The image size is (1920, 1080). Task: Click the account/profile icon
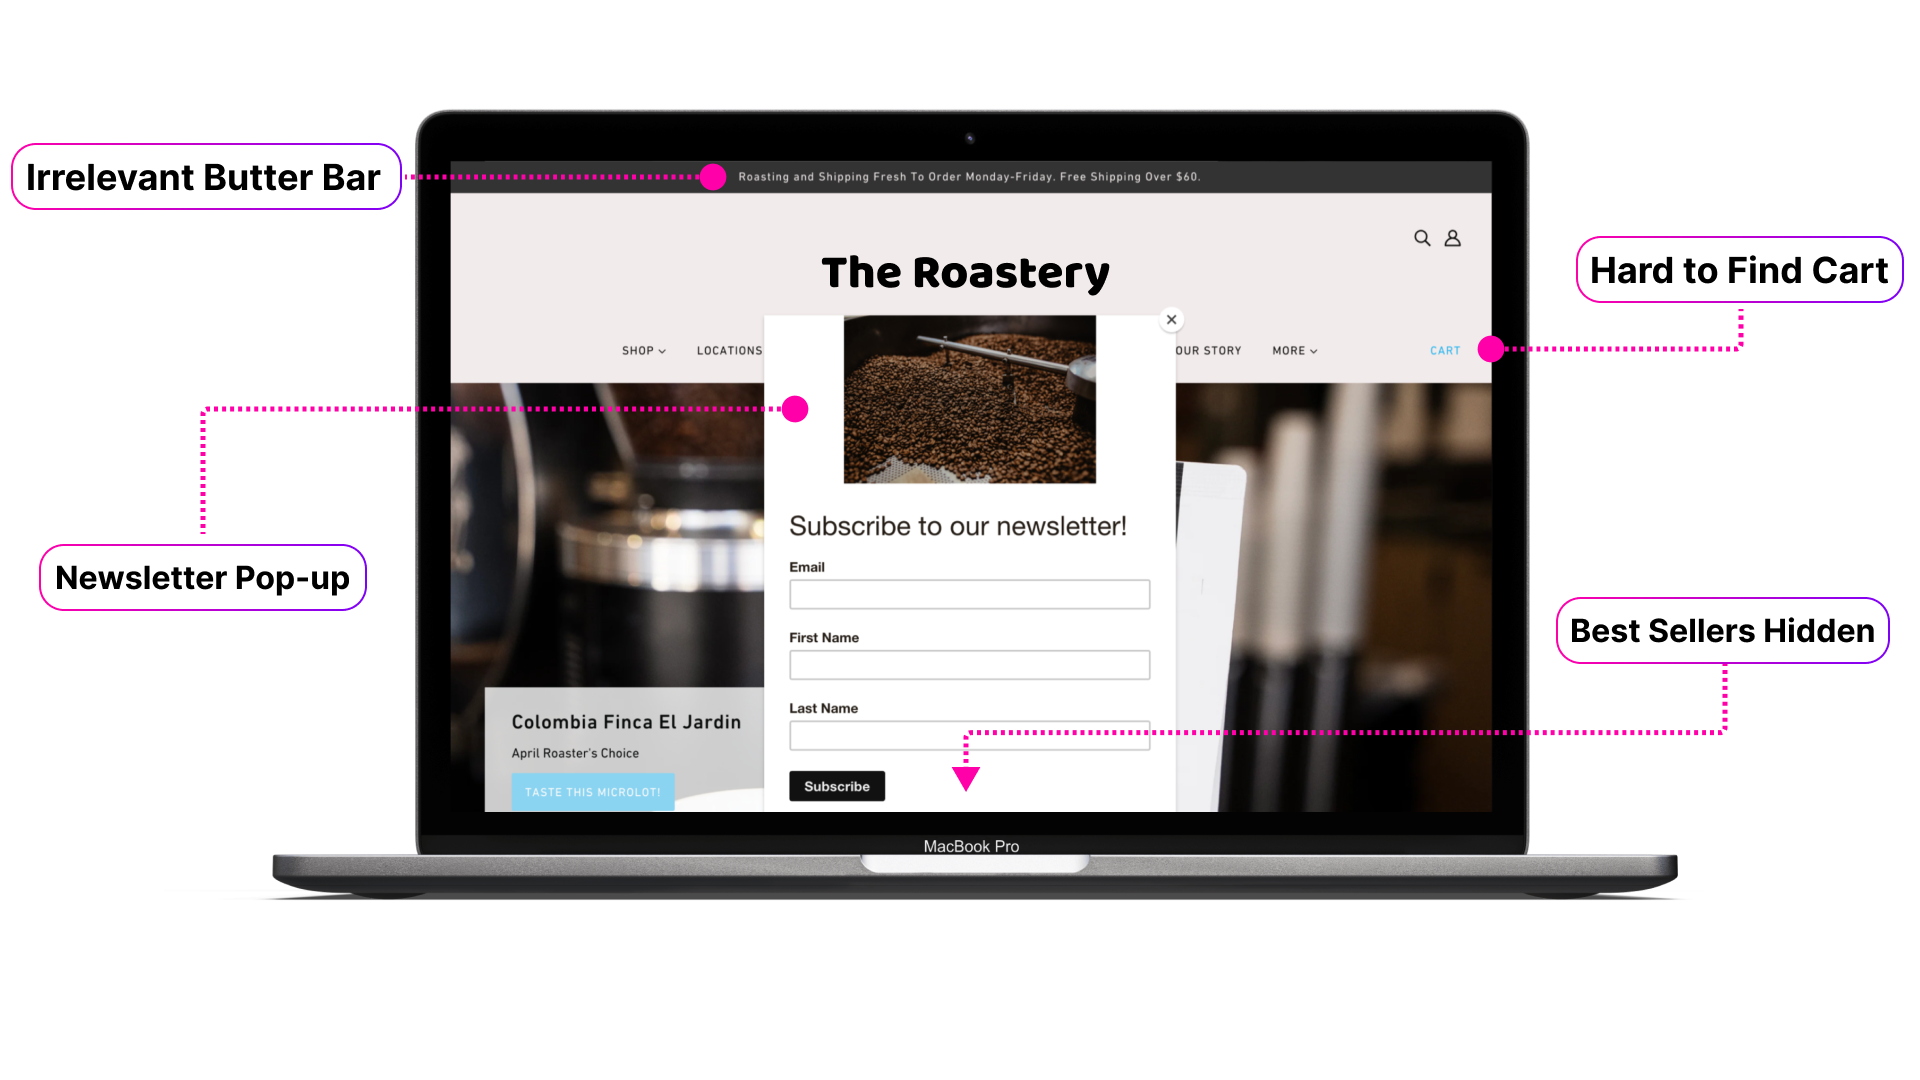(x=1453, y=237)
